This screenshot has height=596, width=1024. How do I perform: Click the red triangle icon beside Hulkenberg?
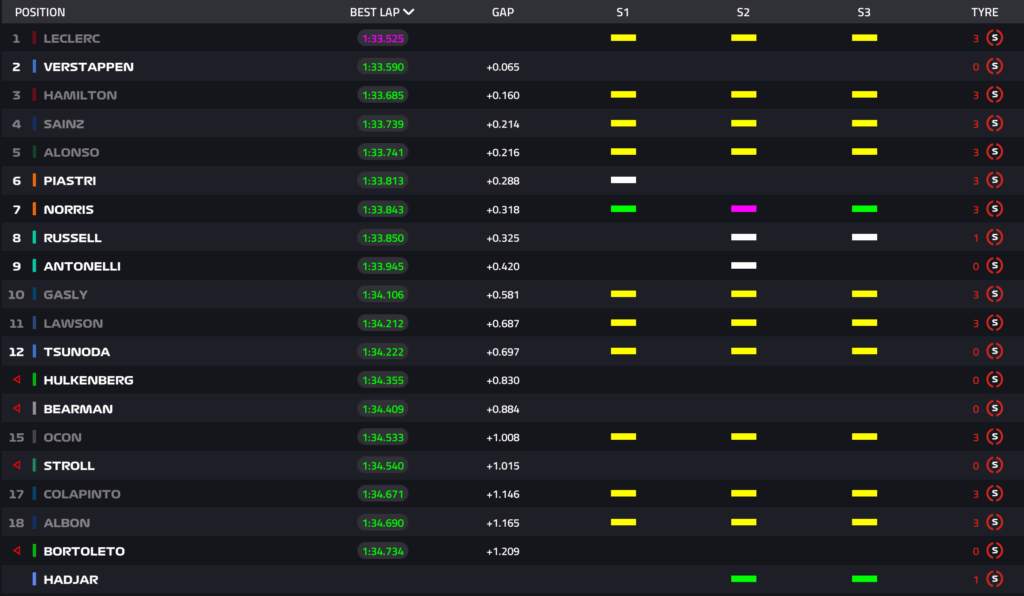point(16,380)
